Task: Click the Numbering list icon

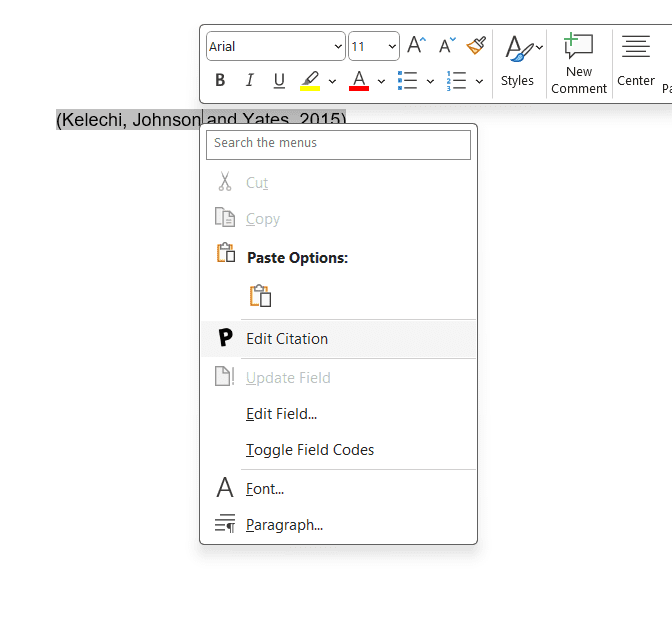Action: point(457,81)
